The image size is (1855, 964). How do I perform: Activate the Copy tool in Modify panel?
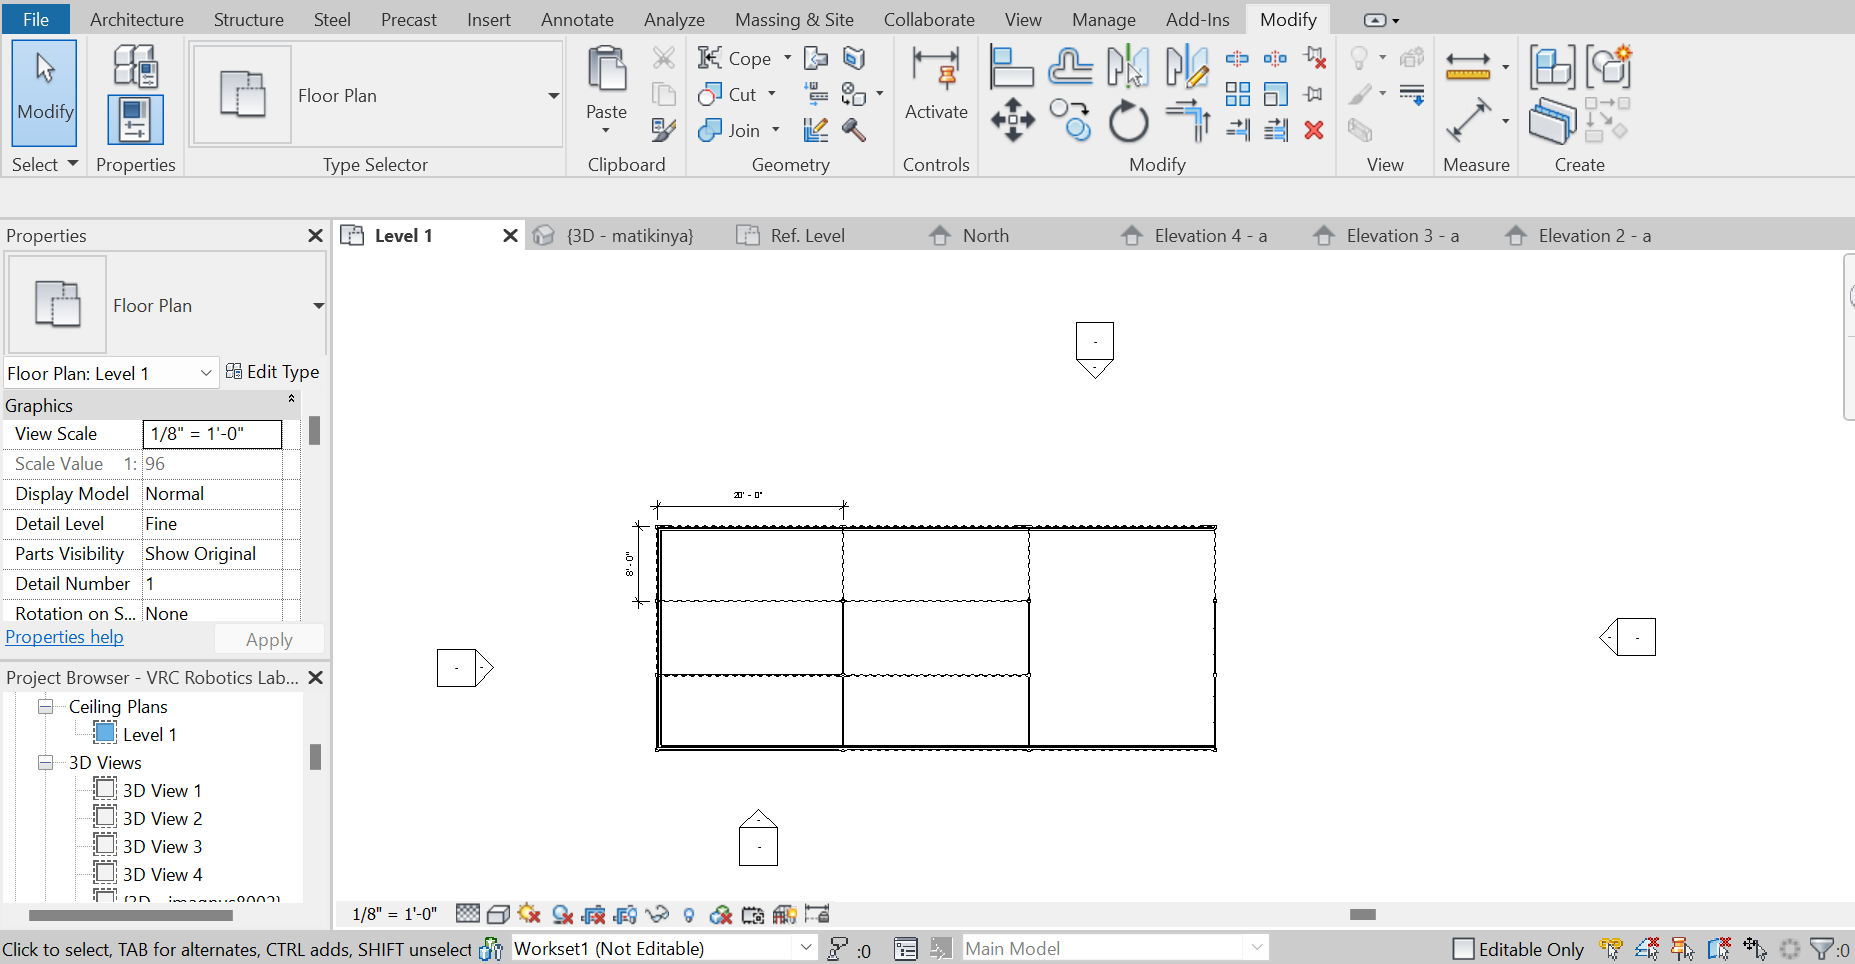[x=1070, y=121]
